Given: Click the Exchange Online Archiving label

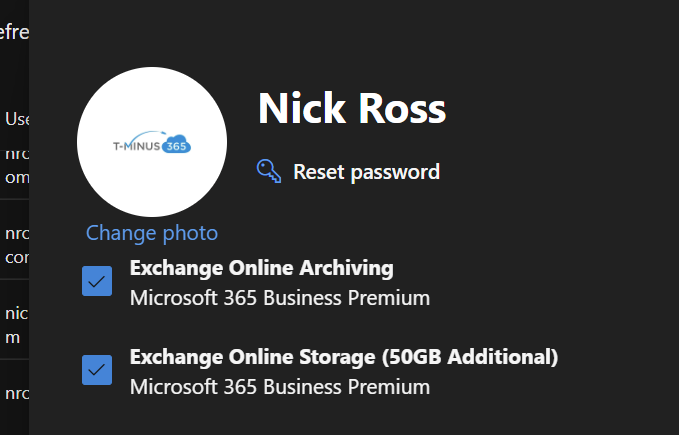Looking at the screenshot, I should pos(262,268).
